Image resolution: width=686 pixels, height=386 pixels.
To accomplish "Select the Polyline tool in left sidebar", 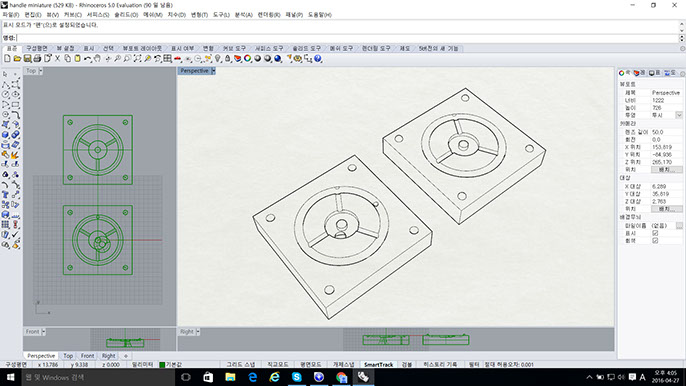I will click(x=5, y=84).
